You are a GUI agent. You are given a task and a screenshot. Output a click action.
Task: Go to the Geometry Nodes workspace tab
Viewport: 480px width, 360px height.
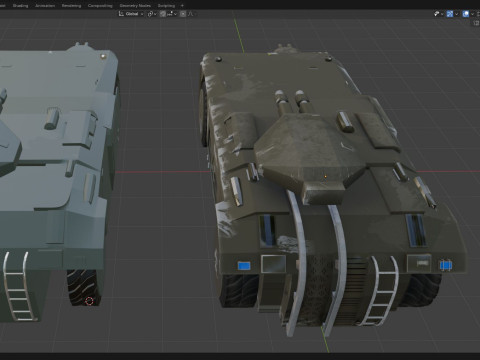pyautogui.click(x=135, y=5)
